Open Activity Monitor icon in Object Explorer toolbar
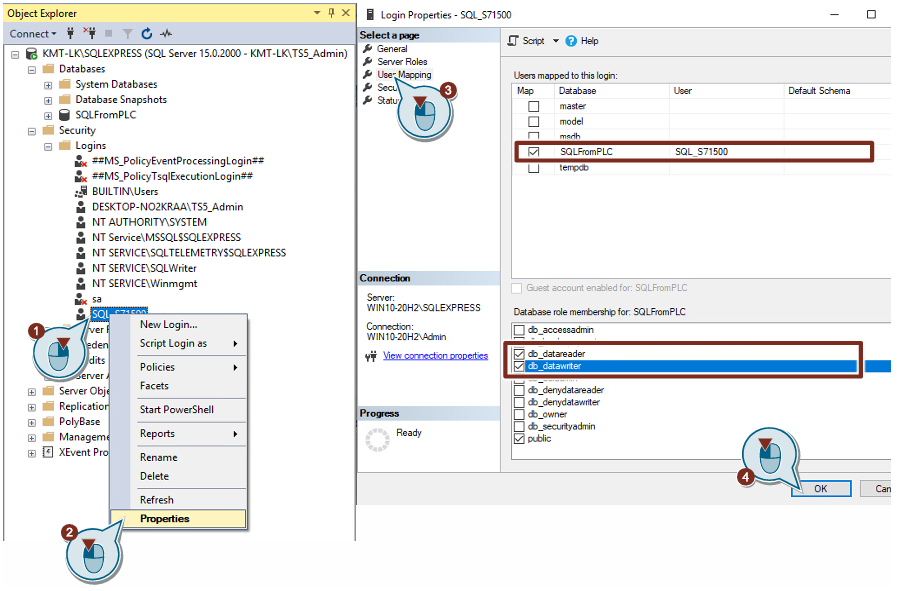This screenshot has width=903, height=591. click(x=166, y=34)
